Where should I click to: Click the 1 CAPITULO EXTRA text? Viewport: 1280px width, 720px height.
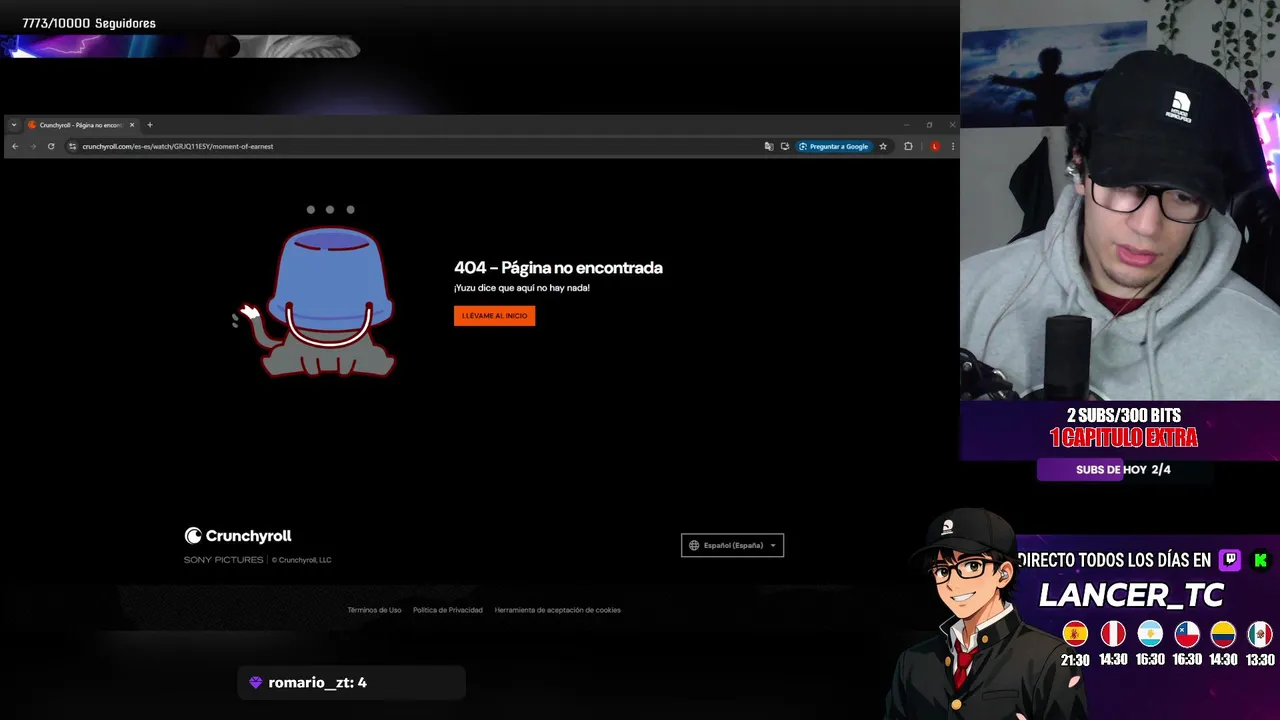pyautogui.click(x=1123, y=438)
